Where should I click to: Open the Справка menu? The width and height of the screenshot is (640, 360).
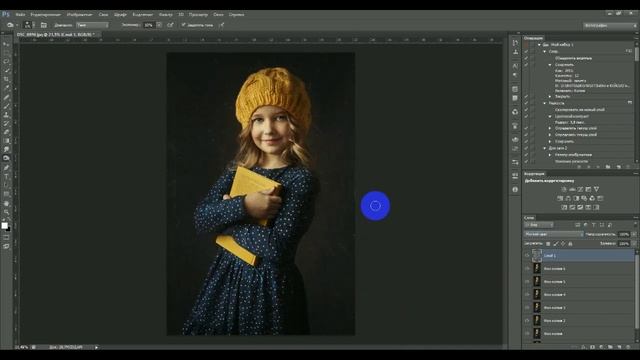[x=236, y=14]
